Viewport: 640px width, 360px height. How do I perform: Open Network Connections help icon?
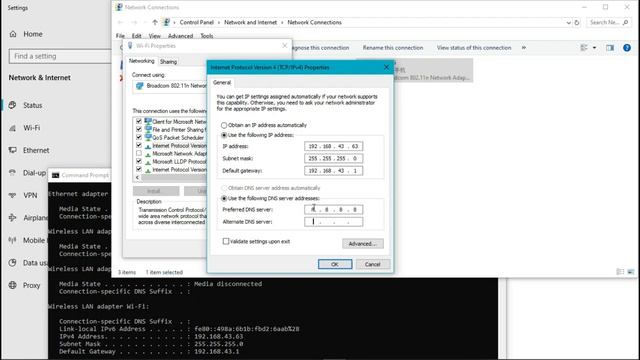627,48
